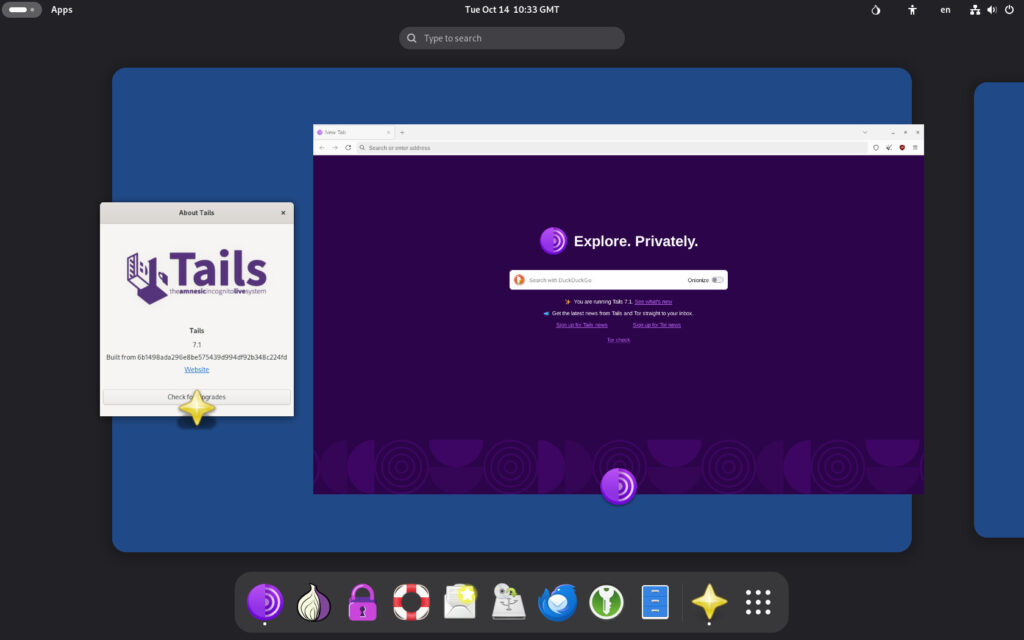This screenshot has width=1024, height=640.
Task: Open WhisperBack error reporting envelope icon
Action: 460,601
